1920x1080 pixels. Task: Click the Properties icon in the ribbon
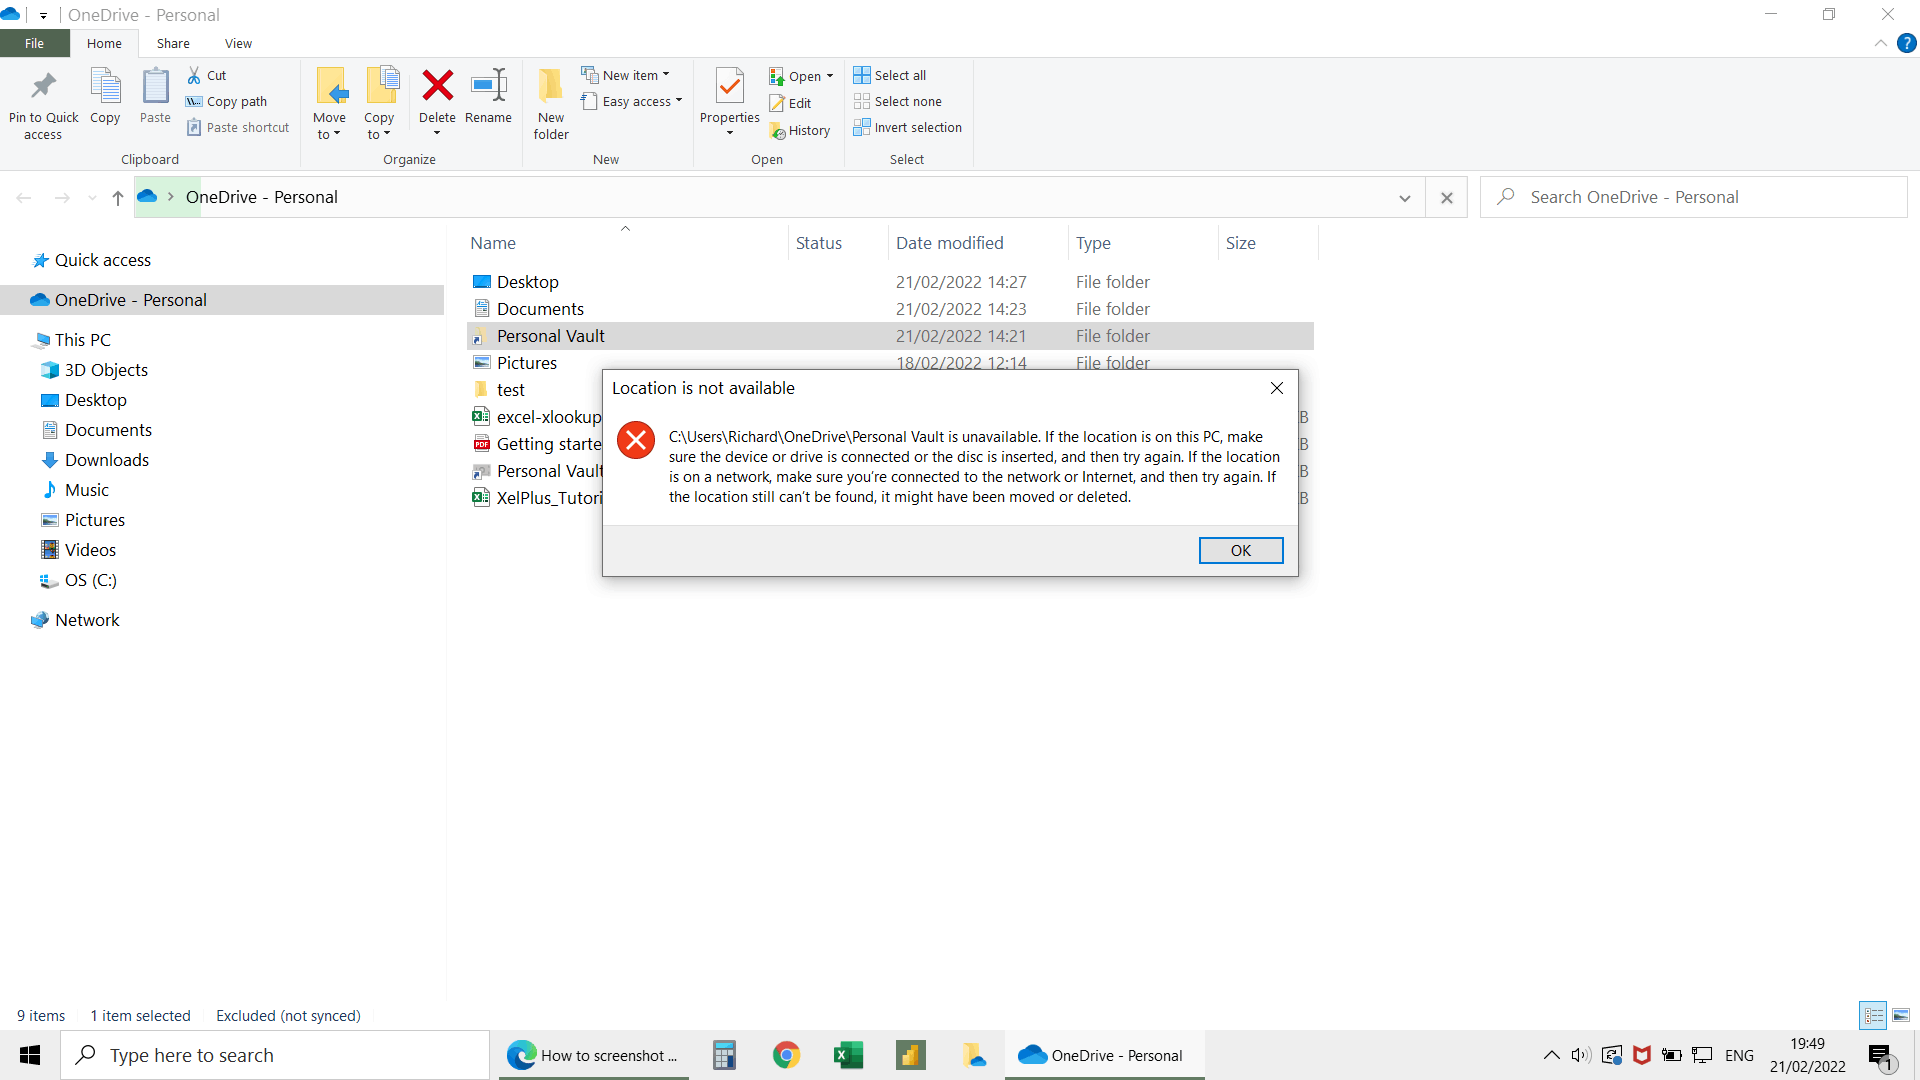point(729,87)
